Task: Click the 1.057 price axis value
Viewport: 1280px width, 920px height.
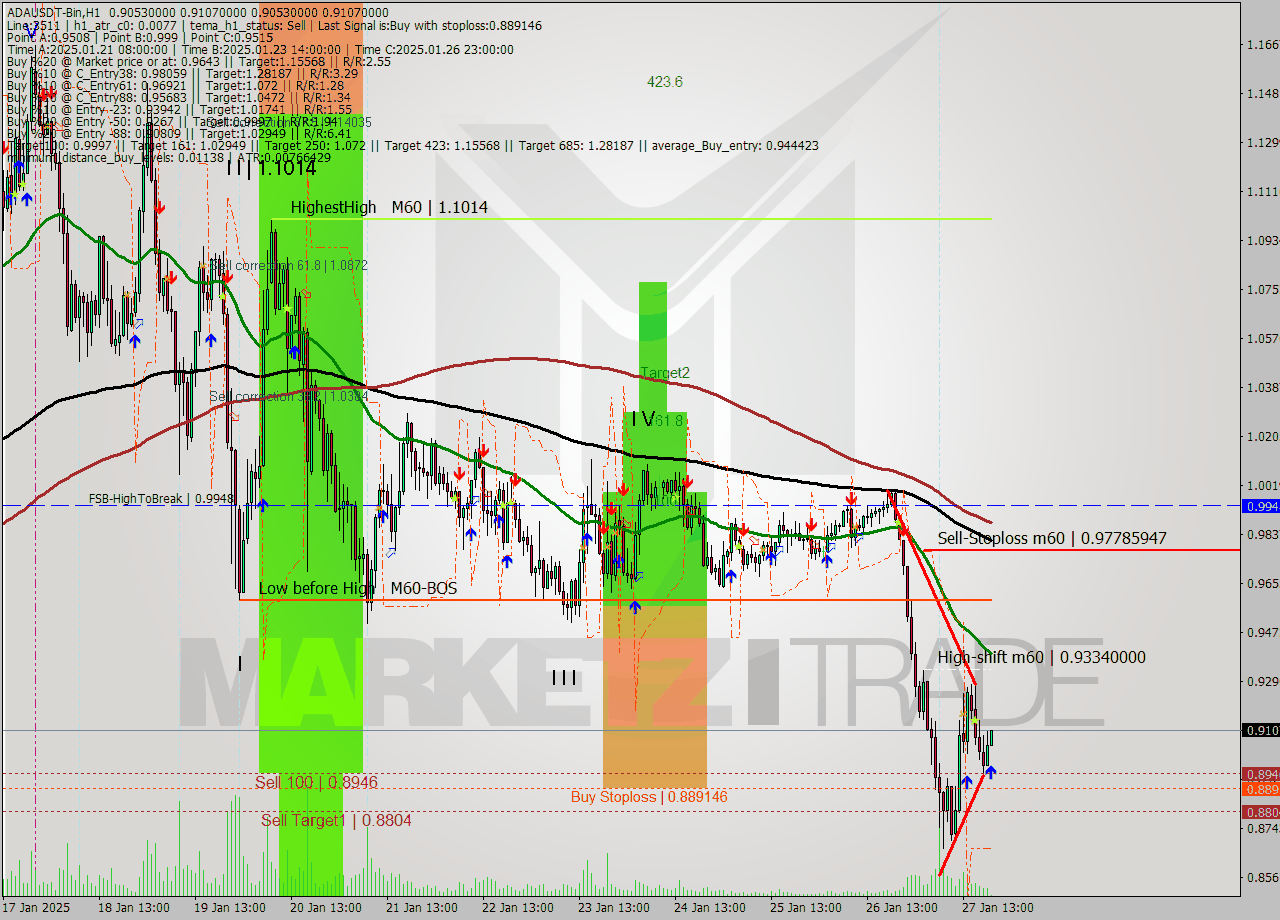Action: point(1262,338)
